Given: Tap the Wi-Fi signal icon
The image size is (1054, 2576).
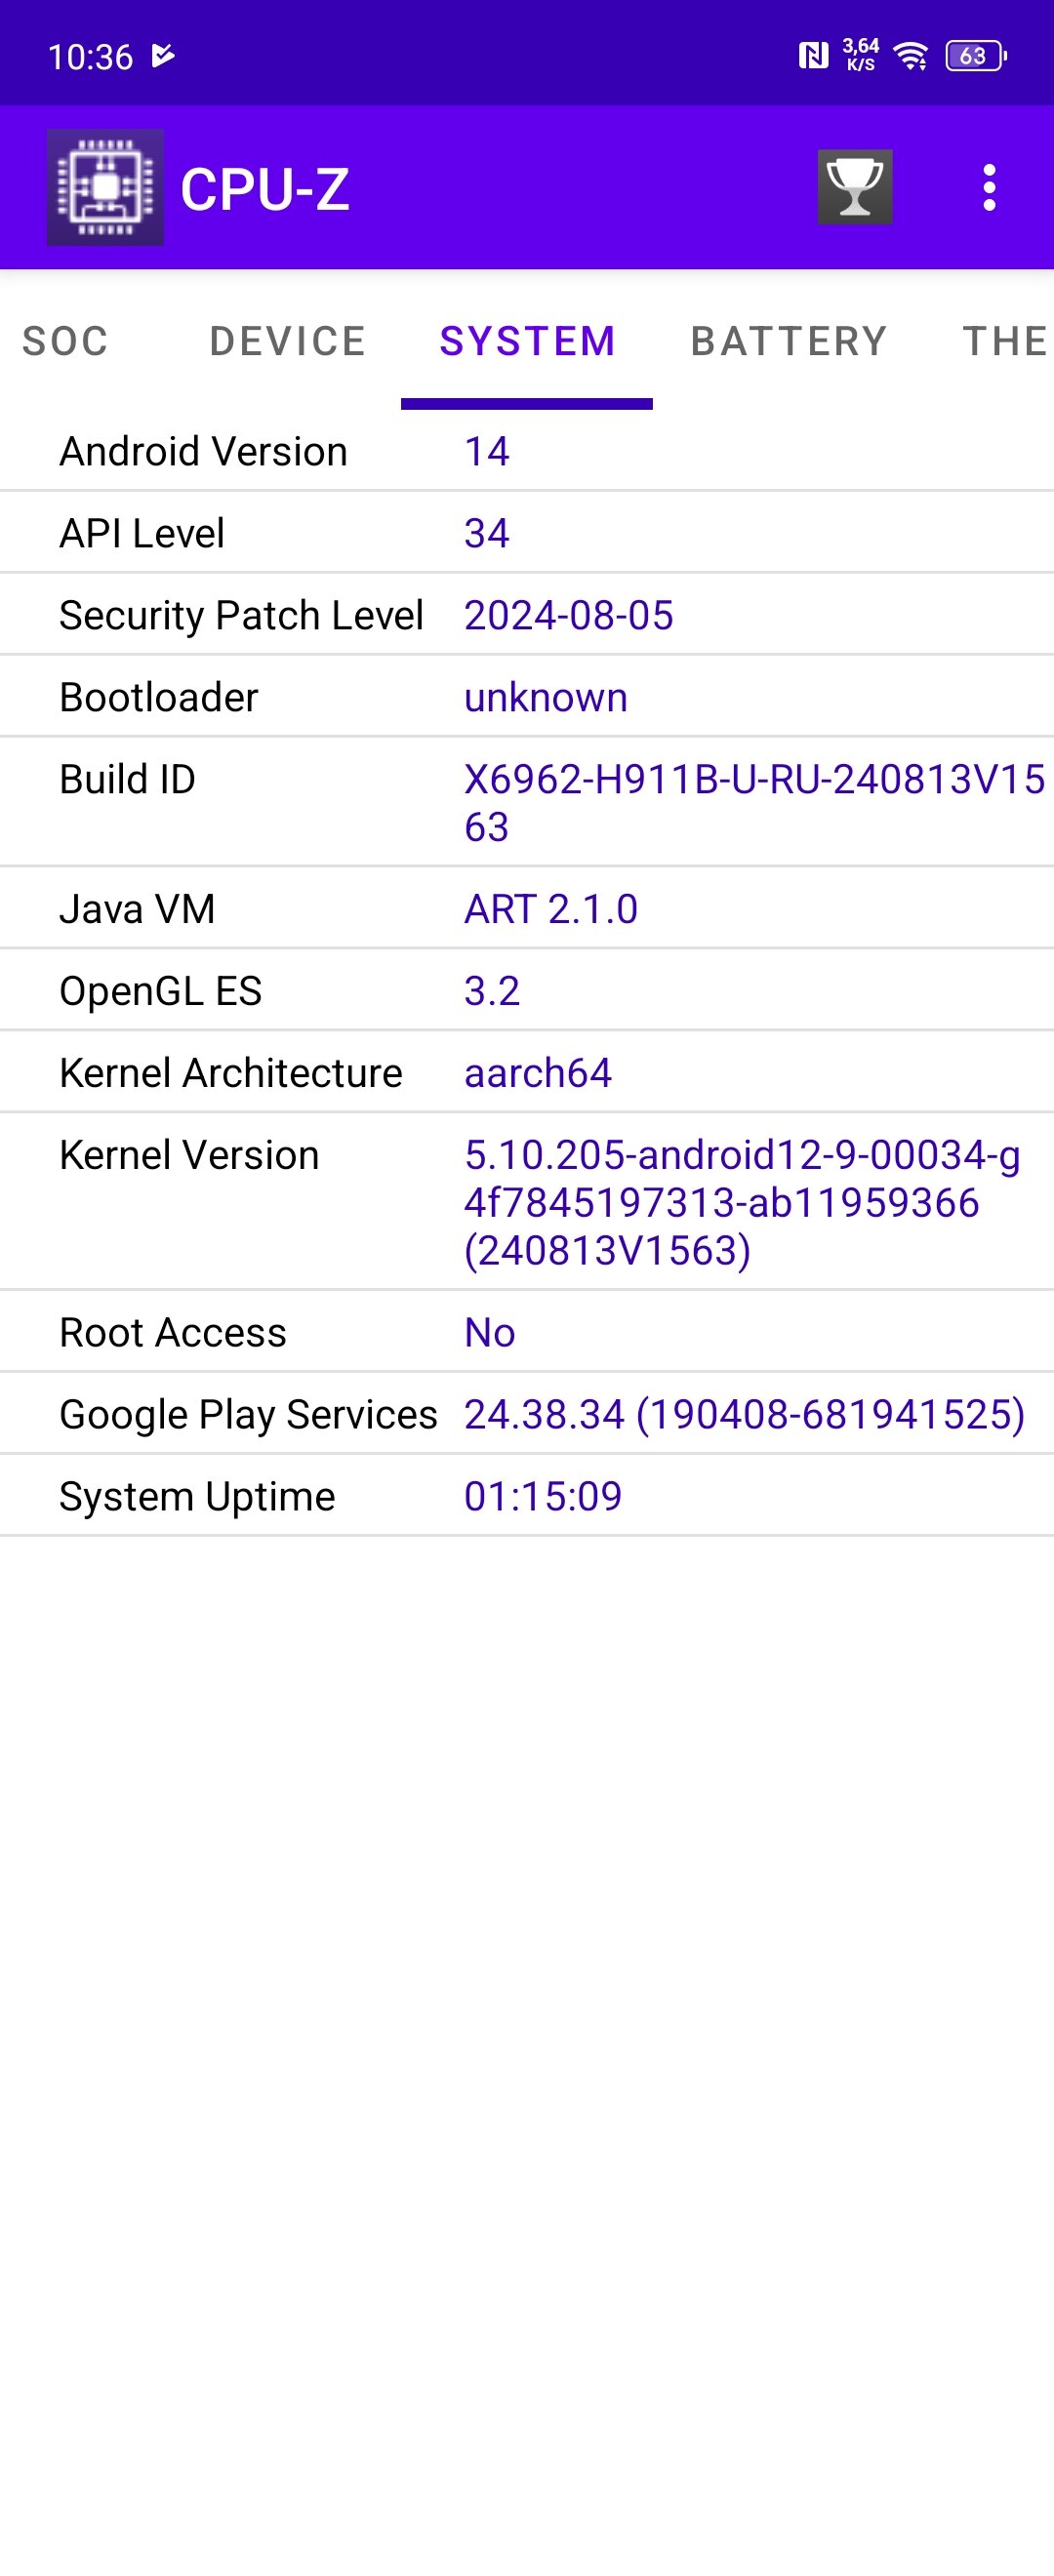Looking at the screenshot, I should click(911, 56).
